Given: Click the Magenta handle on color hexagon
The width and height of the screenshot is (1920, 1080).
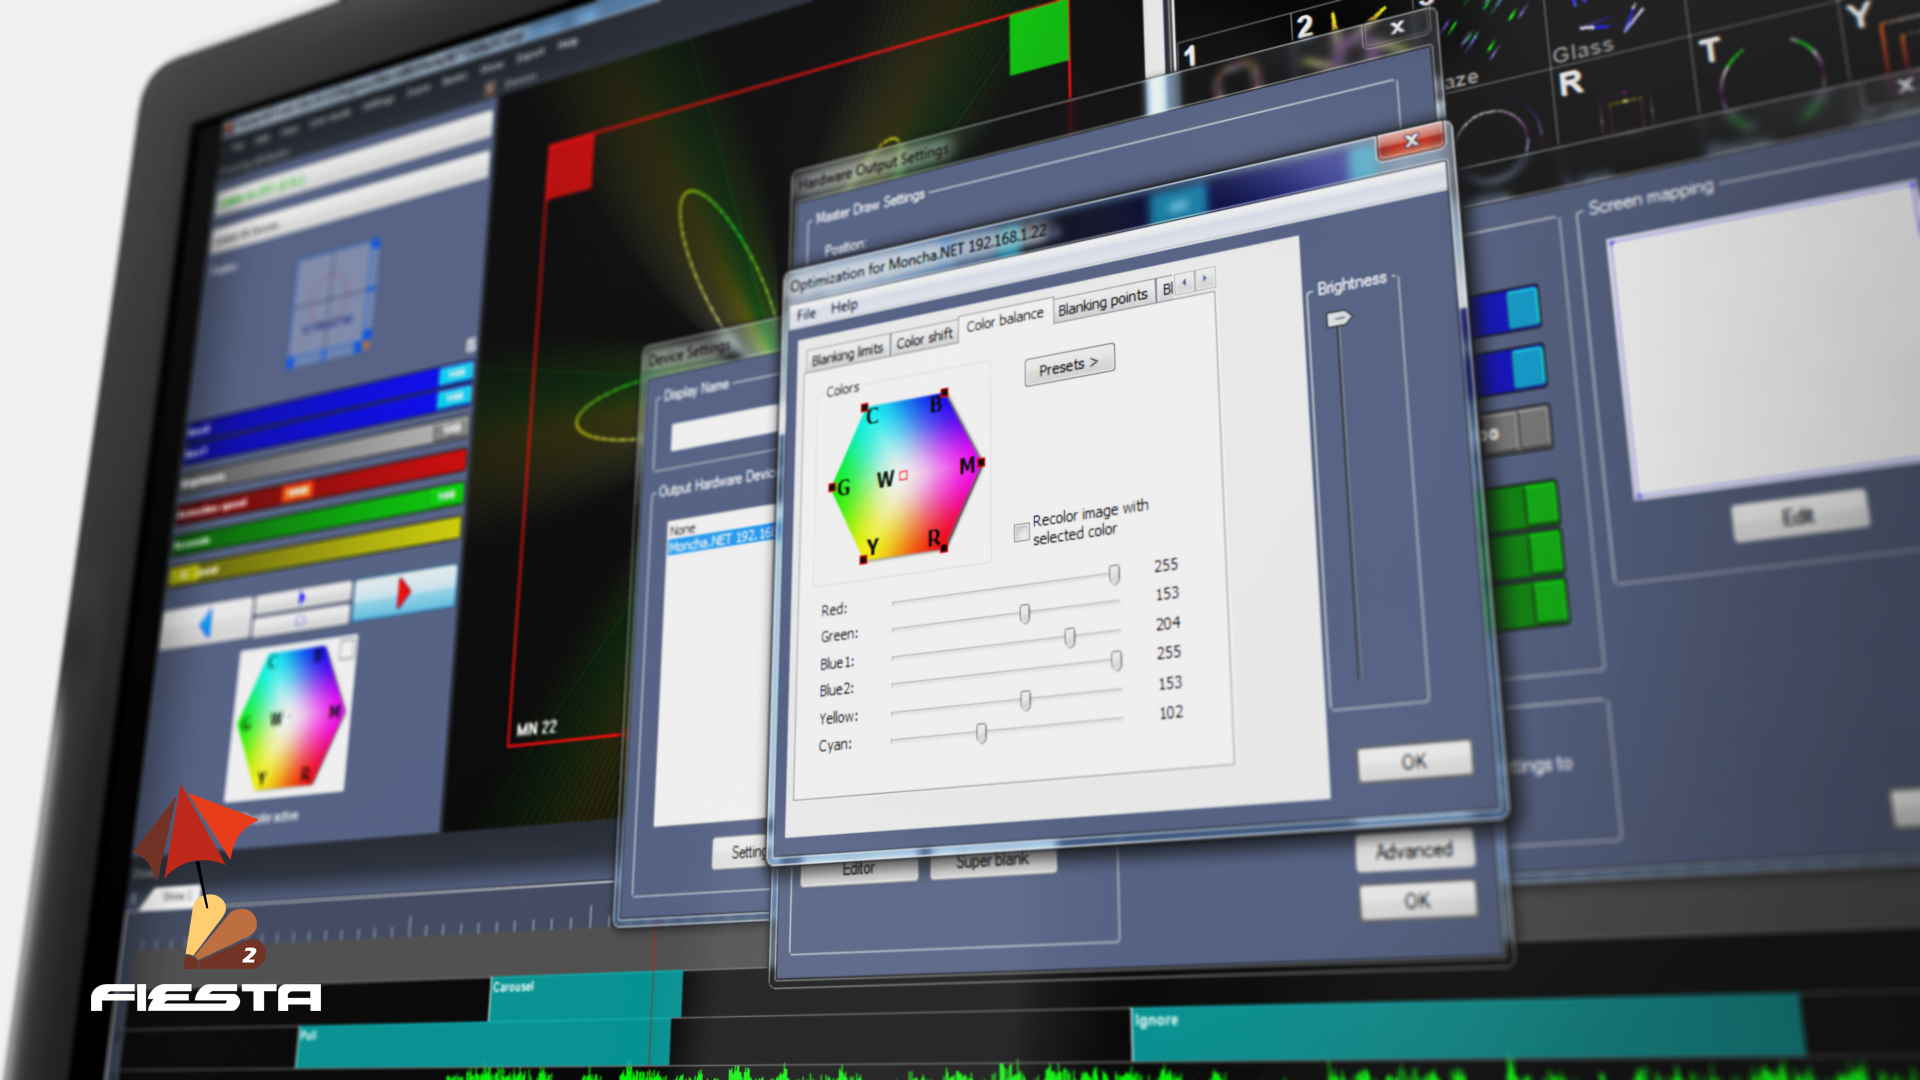Looking at the screenshot, I should click(x=981, y=462).
